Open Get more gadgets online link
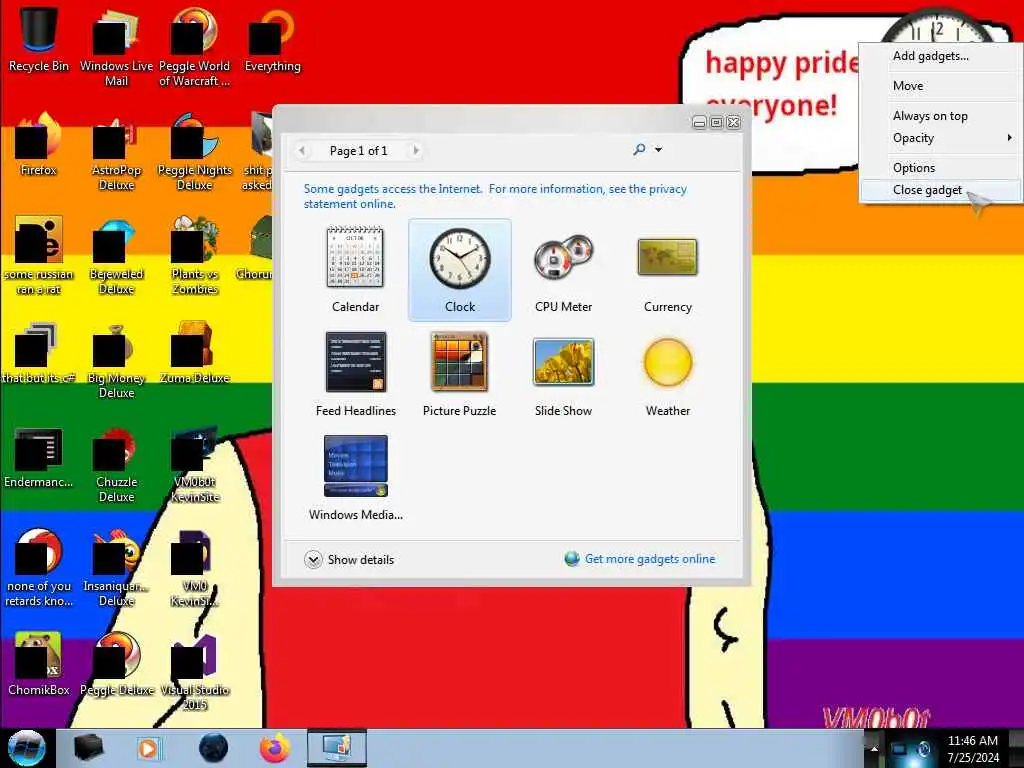 tap(650, 559)
